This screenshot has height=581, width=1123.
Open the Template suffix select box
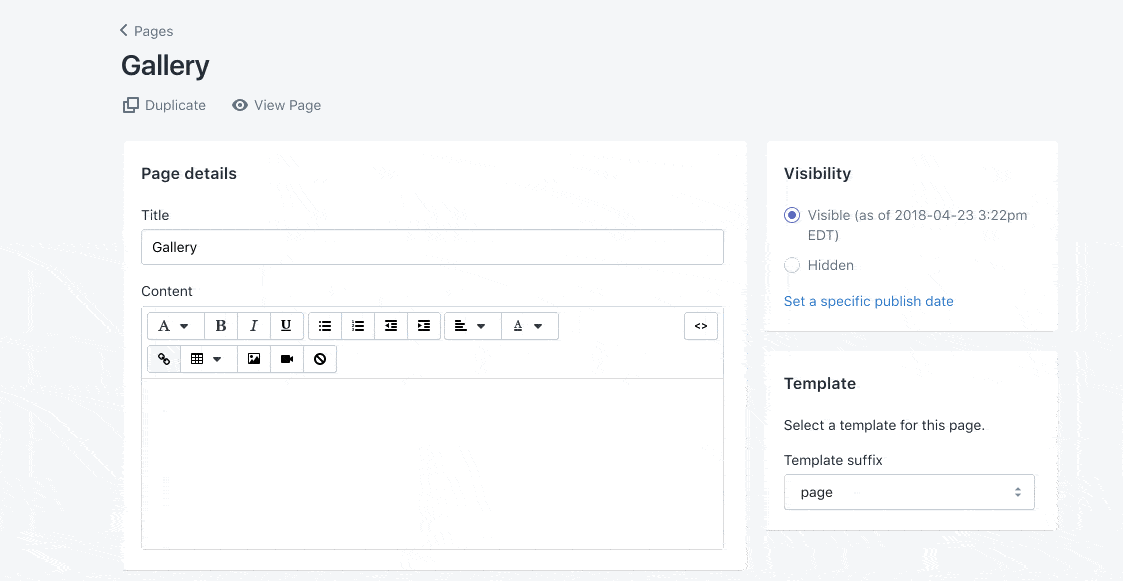pyautogui.click(x=909, y=492)
